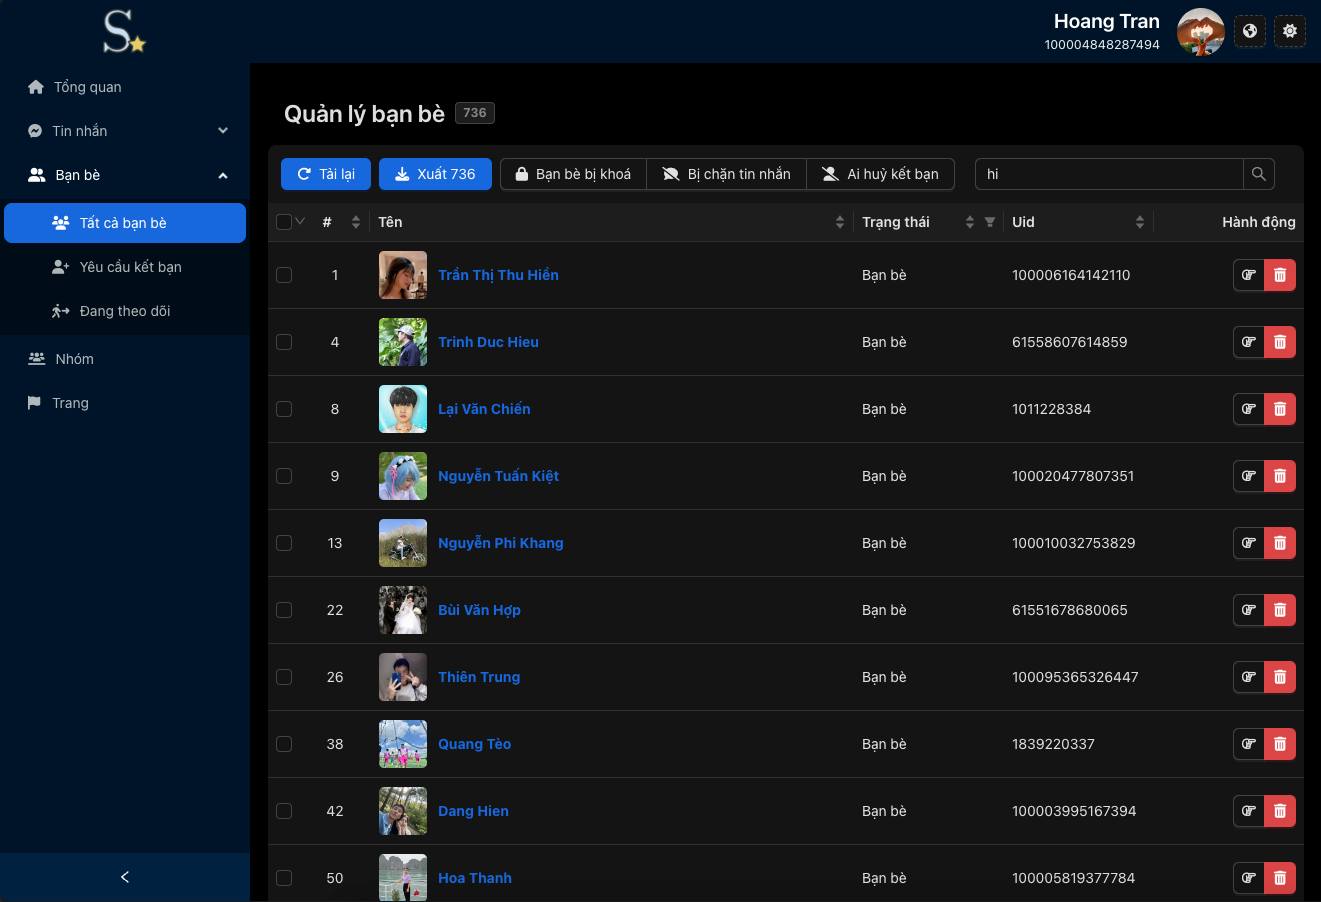Click the search input containing hi
The width and height of the screenshot is (1321, 902).
(1109, 174)
